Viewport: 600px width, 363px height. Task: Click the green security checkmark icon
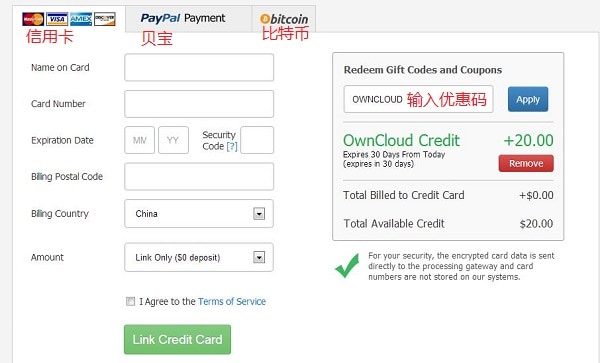[347, 265]
